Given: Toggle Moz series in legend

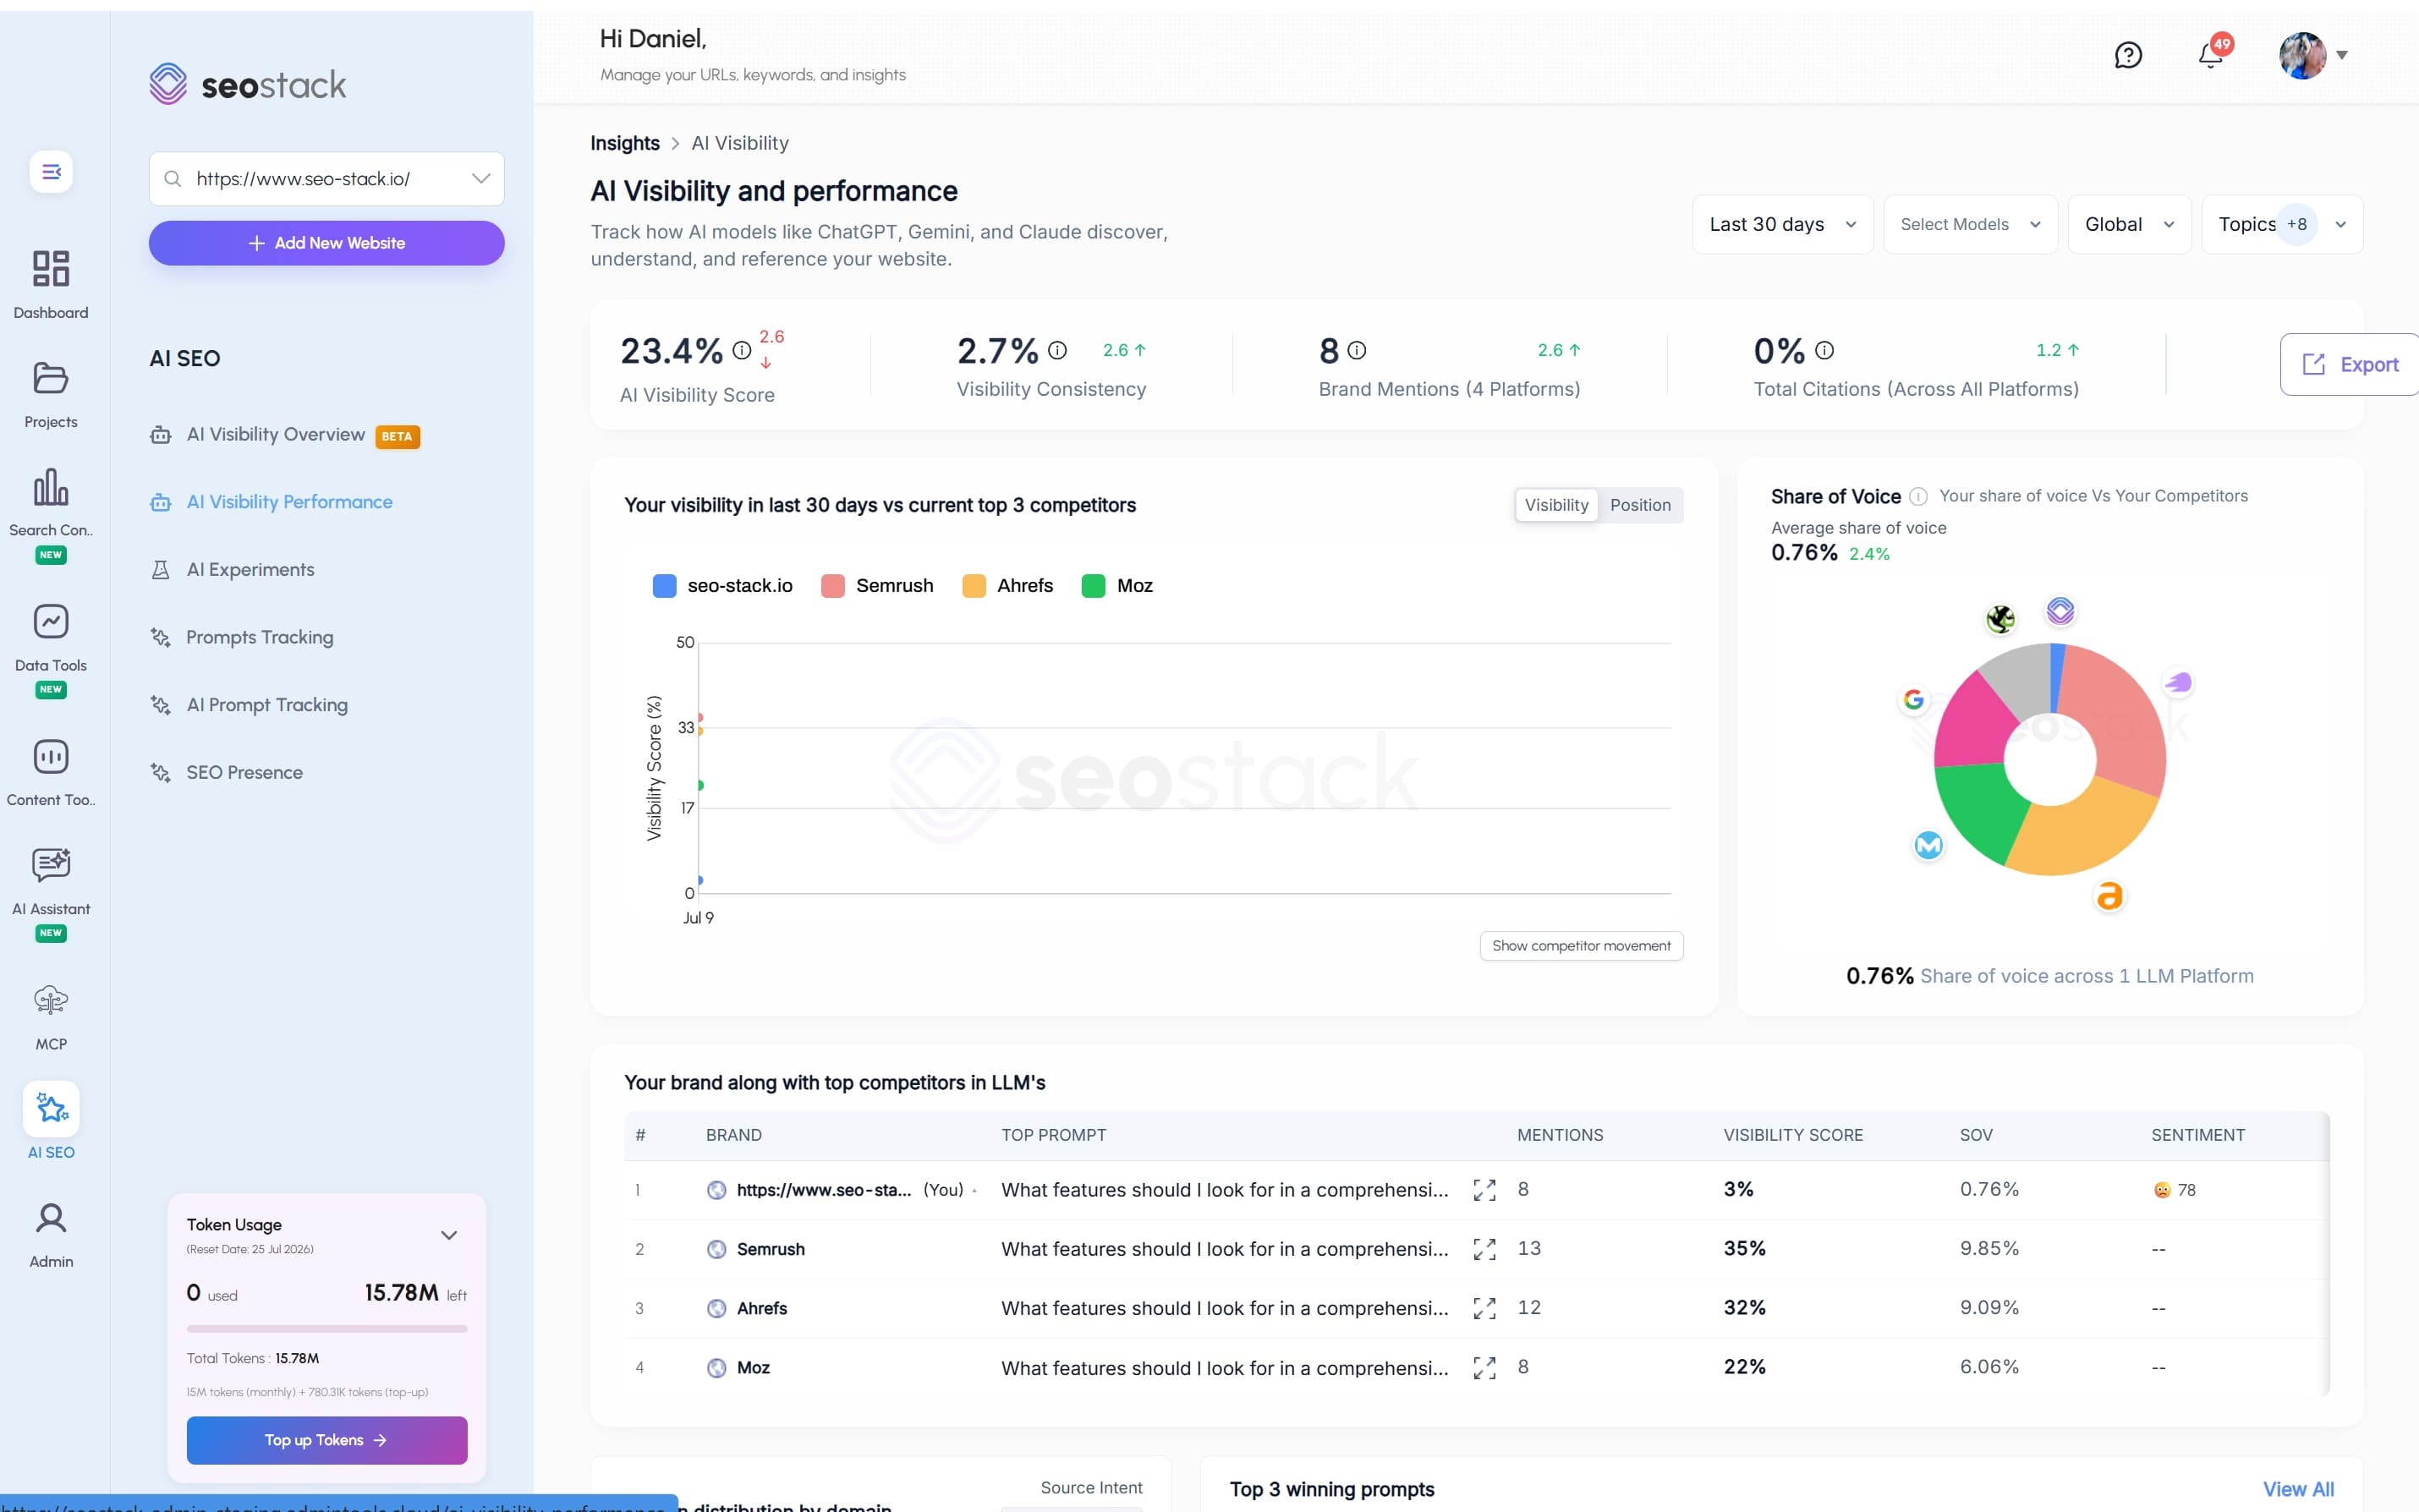Looking at the screenshot, I should [x=1117, y=586].
